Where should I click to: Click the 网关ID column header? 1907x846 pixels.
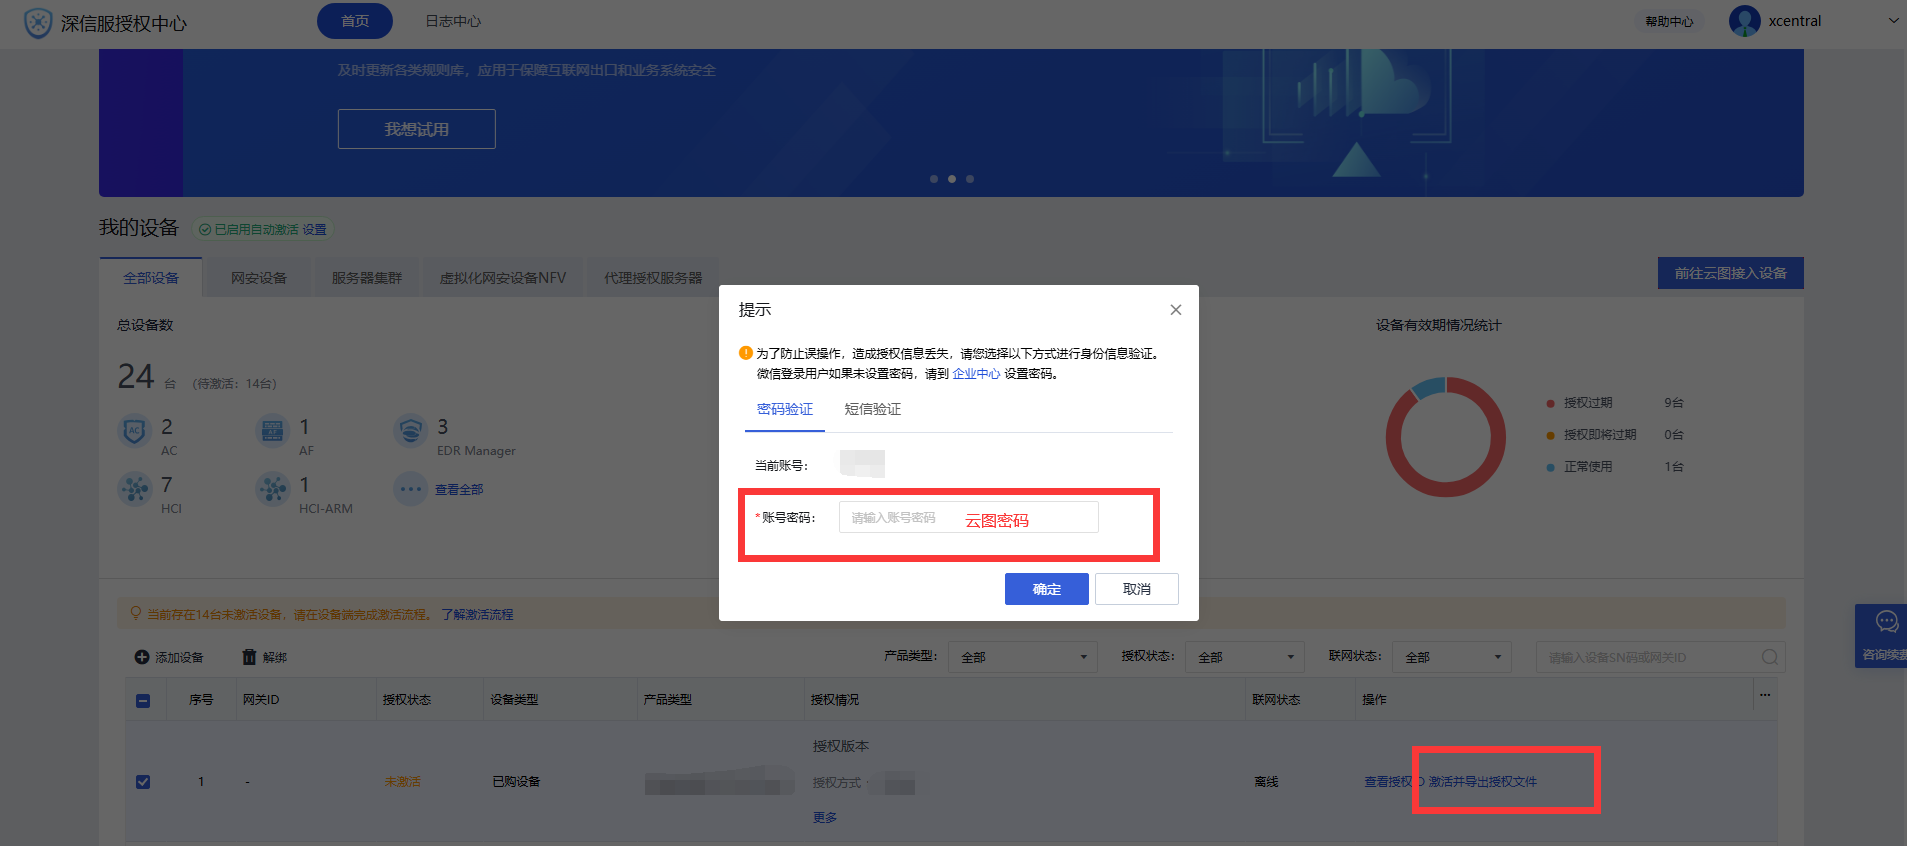pos(261,700)
